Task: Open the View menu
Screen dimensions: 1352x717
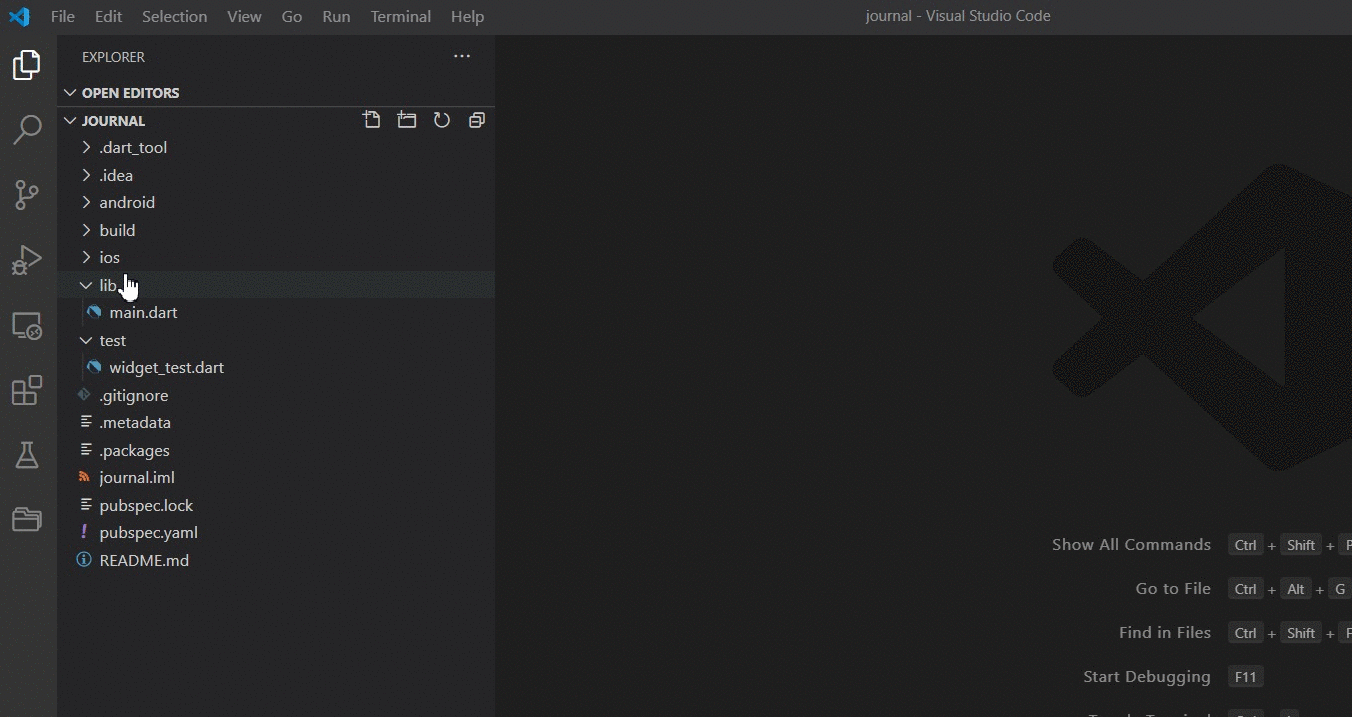Action: pyautogui.click(x=244, y=16)
